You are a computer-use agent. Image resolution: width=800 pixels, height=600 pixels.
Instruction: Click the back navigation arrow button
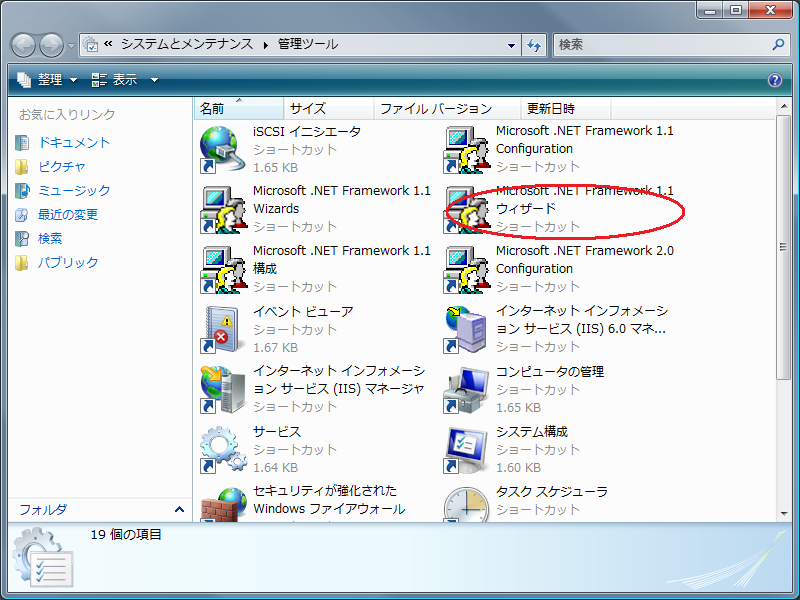[x=23, y=45]
